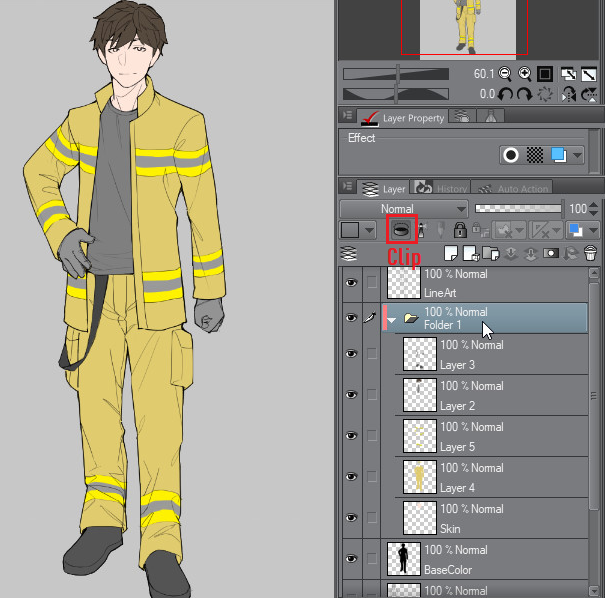Delete layer with trash can icon
Image resolution: width=605 pixels, height=598 pixels.
[590, 252]
